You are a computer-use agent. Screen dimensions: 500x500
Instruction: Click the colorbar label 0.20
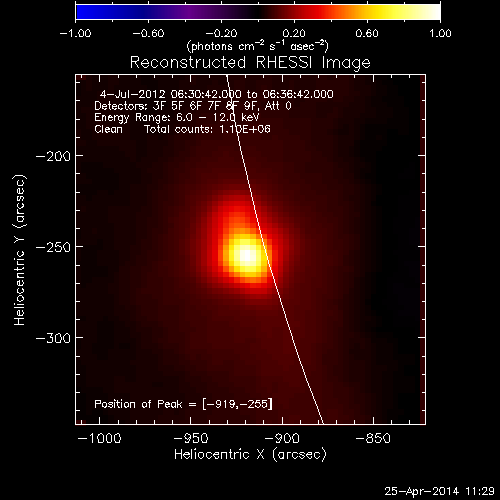(x=294, y=33)
